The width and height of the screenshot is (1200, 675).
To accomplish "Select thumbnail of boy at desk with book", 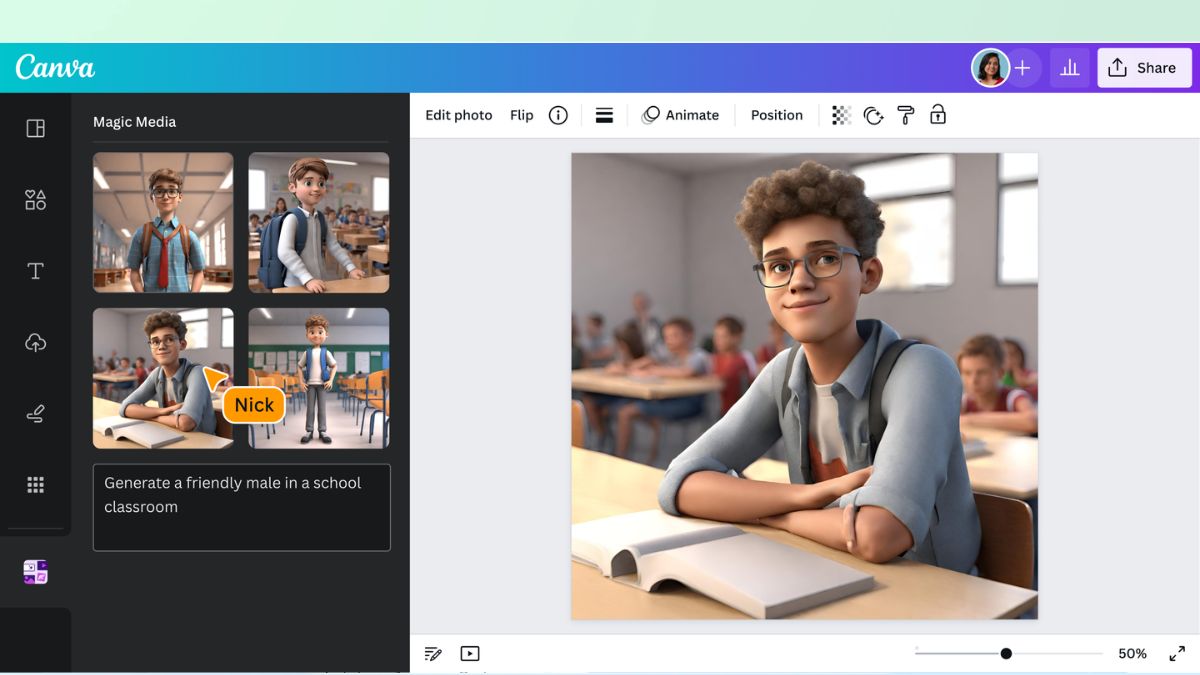I will tap(163, 378).
